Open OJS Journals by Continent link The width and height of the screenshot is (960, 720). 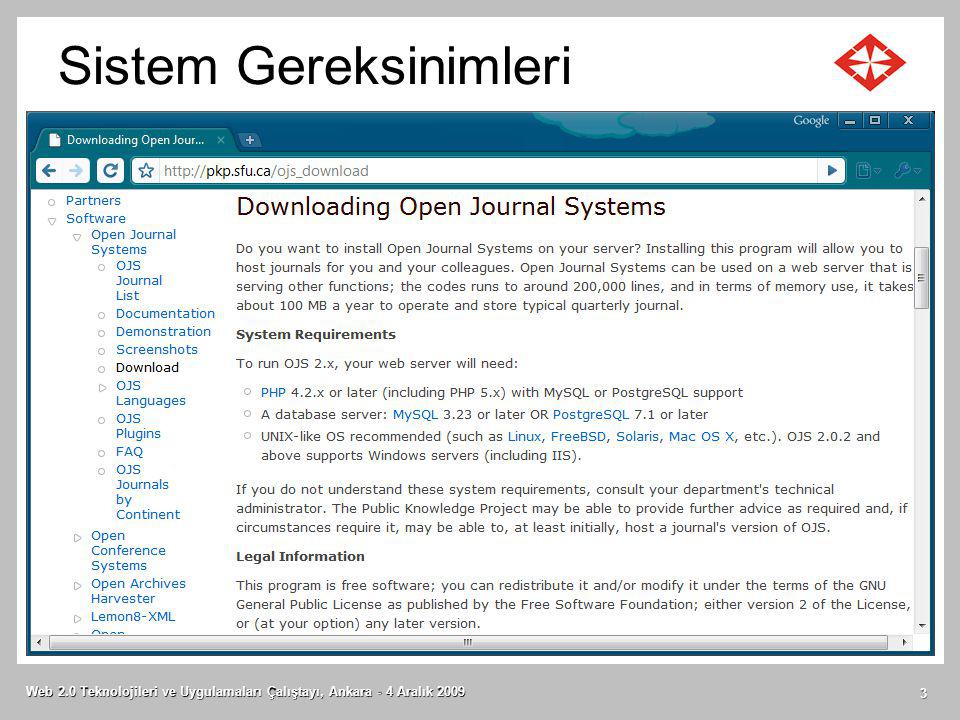[x=148, y=492]
